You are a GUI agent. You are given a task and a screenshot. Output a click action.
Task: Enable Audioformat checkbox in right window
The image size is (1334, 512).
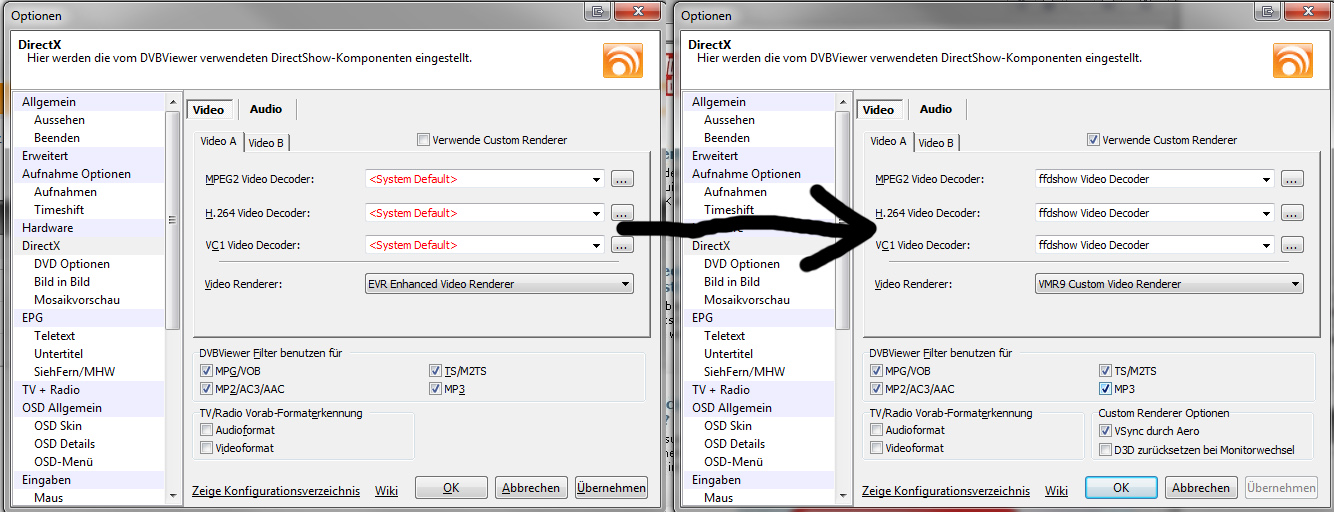[876, 430]
